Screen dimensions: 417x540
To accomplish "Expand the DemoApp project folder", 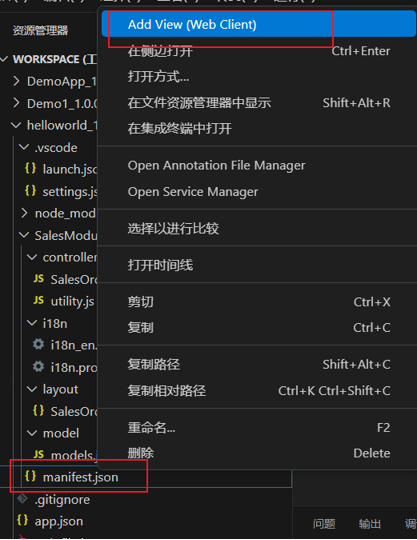I will pos(16,81).
